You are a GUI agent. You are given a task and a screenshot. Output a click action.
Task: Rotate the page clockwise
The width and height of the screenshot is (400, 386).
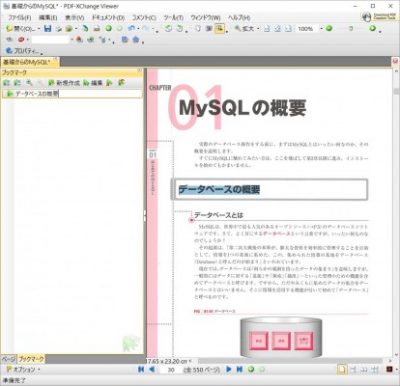[180, 29]
